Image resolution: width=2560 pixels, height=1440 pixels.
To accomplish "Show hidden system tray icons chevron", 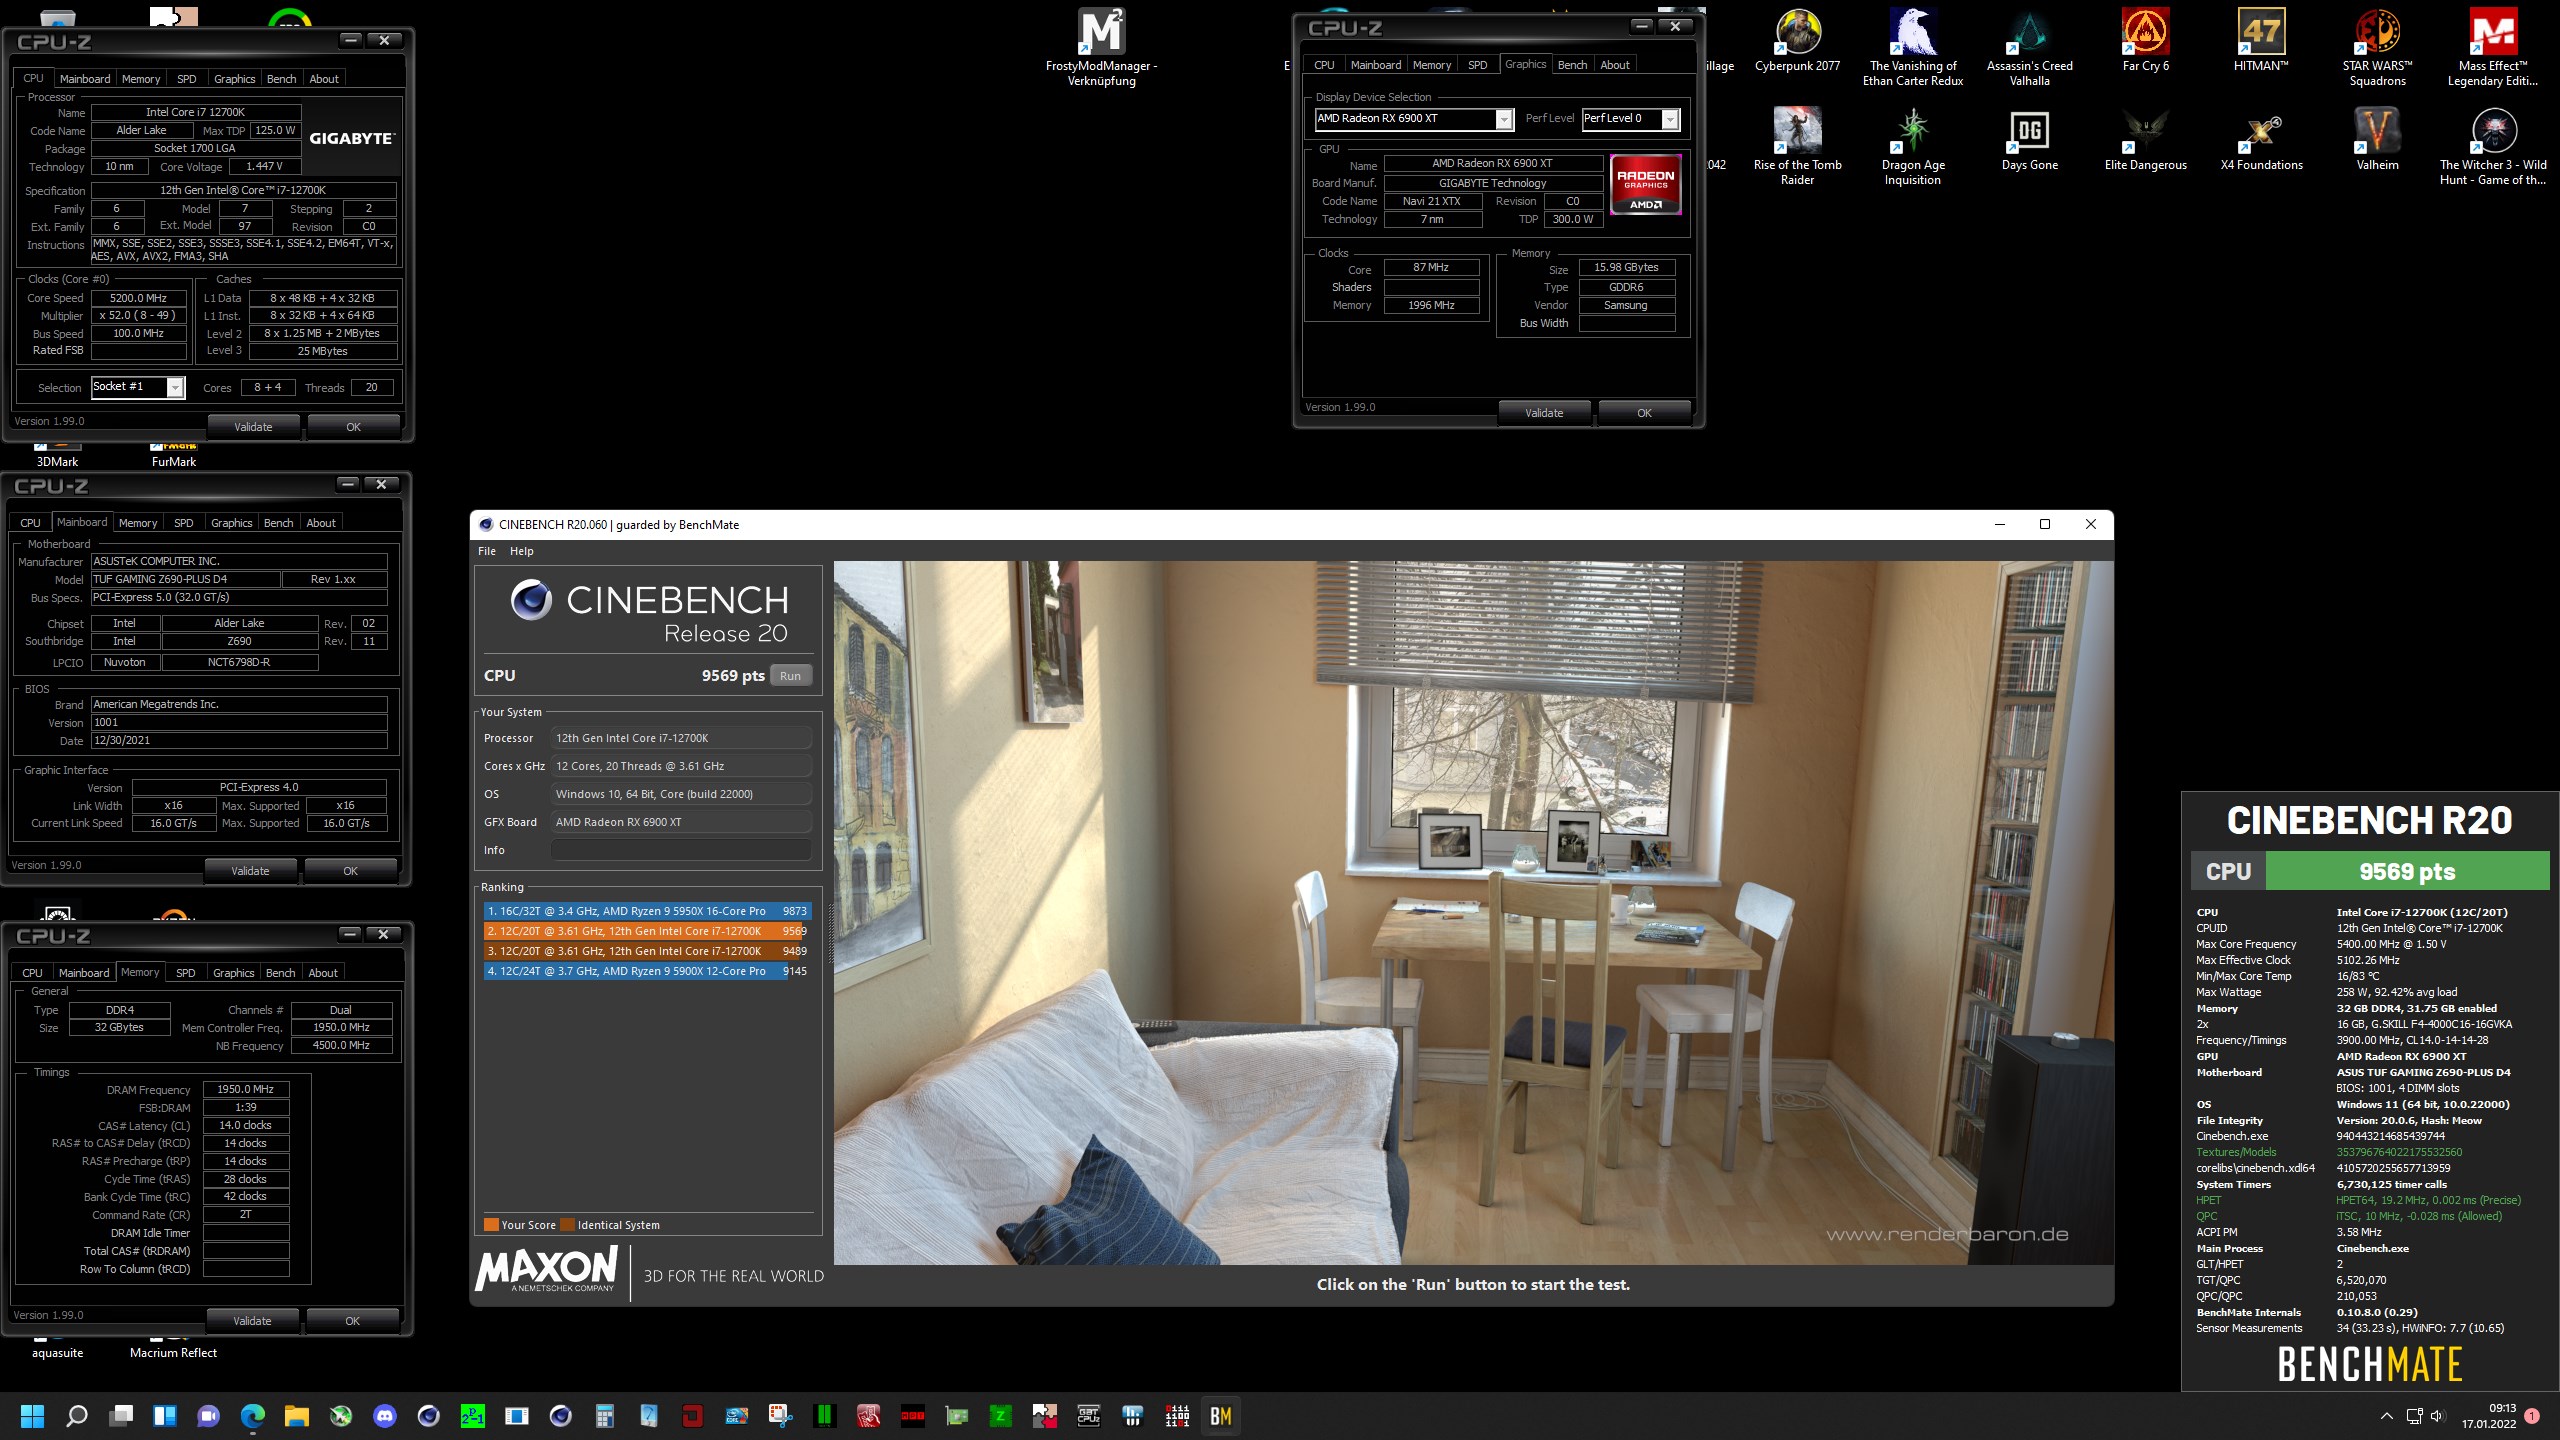I will [x=2387, y=1416].
